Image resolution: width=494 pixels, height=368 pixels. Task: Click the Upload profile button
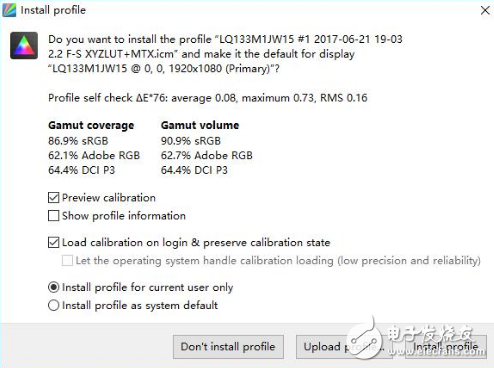(344, 347)
